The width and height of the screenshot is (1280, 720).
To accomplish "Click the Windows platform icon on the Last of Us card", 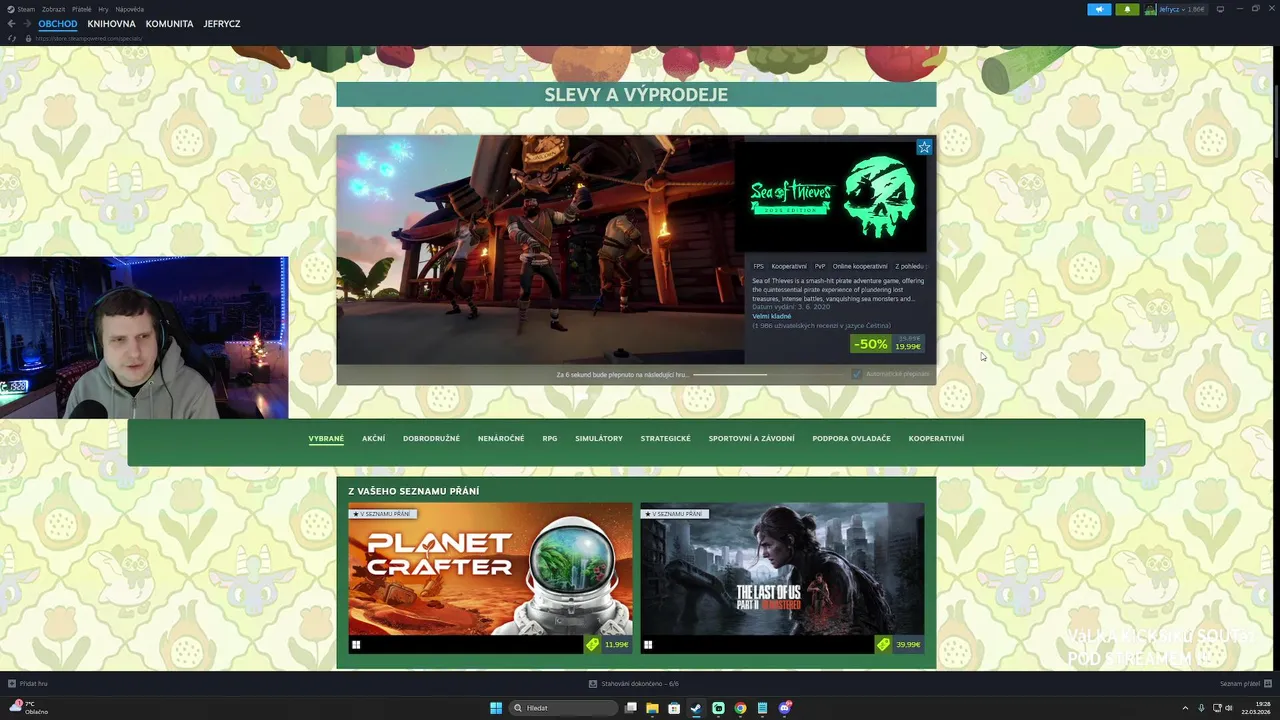I will coord(647,645).
